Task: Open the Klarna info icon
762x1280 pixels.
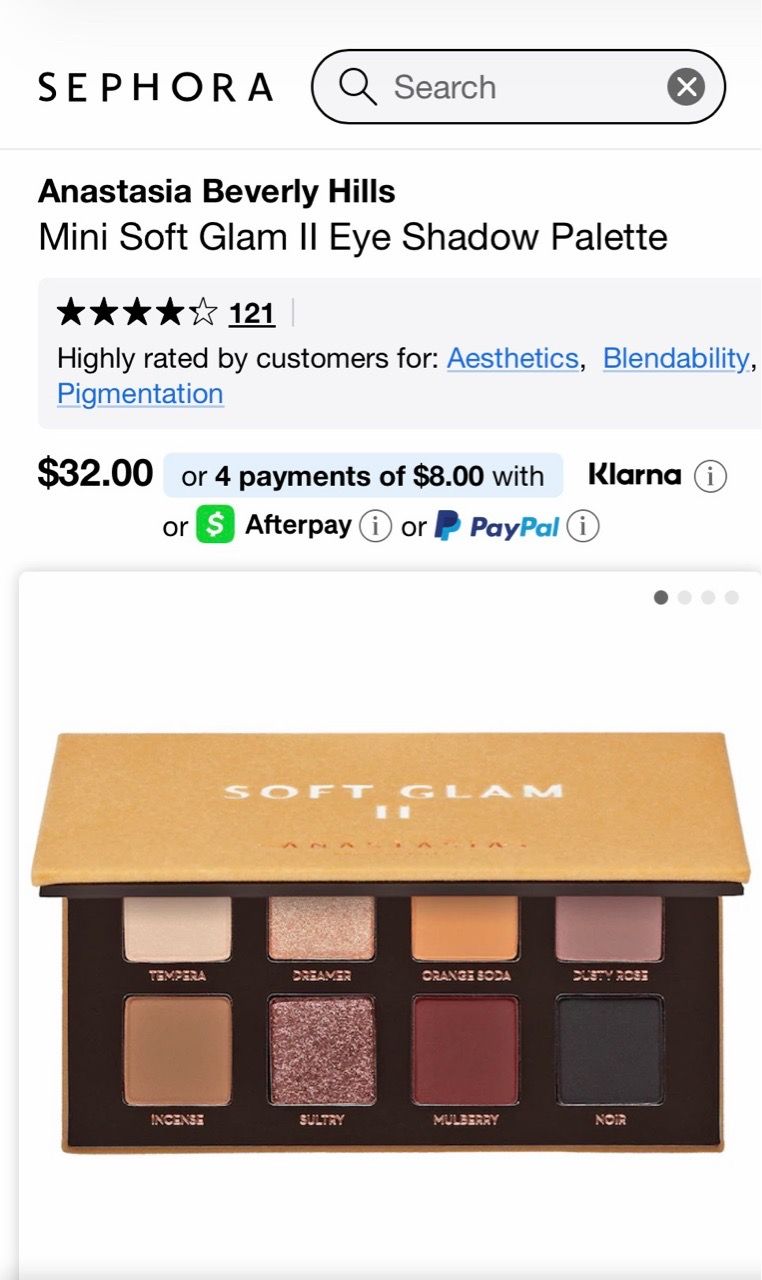Action: pos(710,477)
